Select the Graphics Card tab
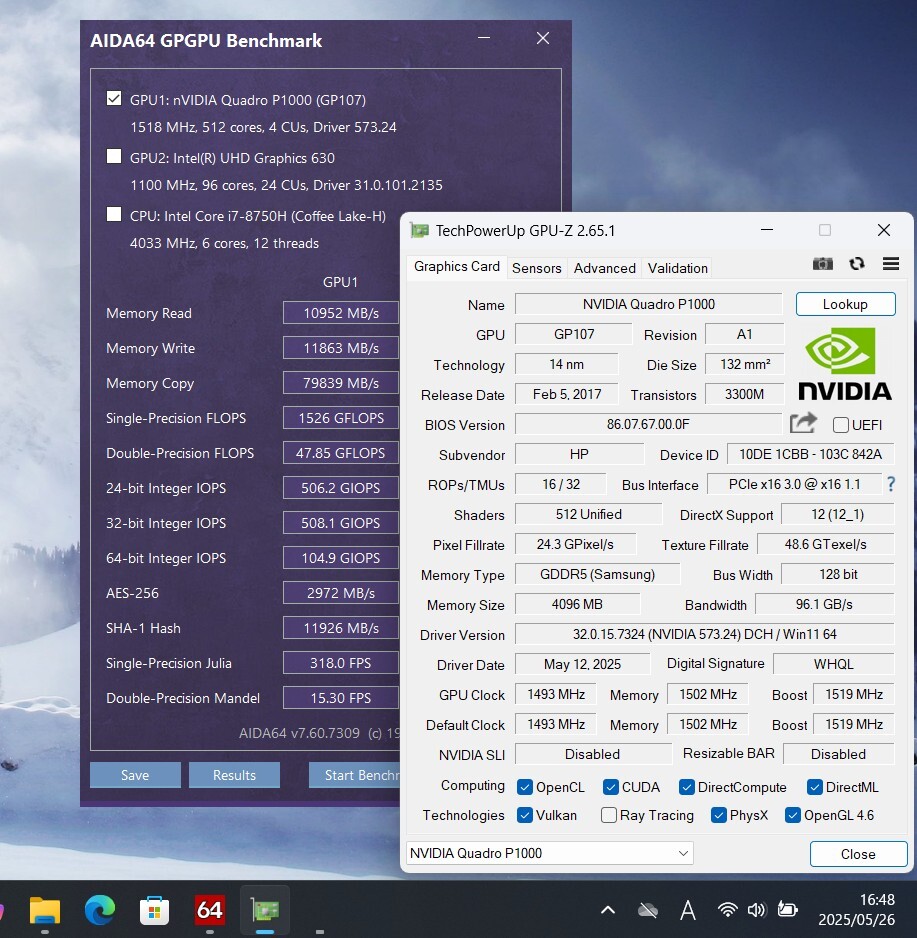The width and height of the screenshot is (917, 938). (457, 266)
